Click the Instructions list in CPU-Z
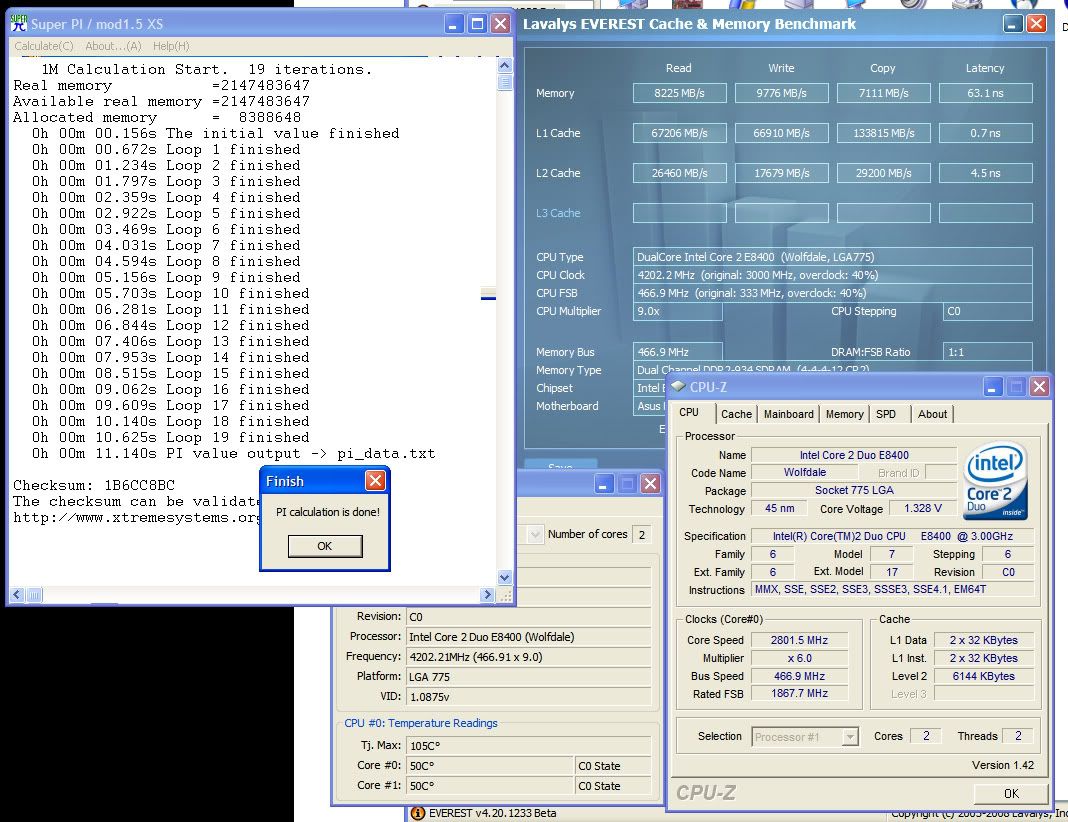Viewport: 1068px width, 822px height. click(893, 590)
